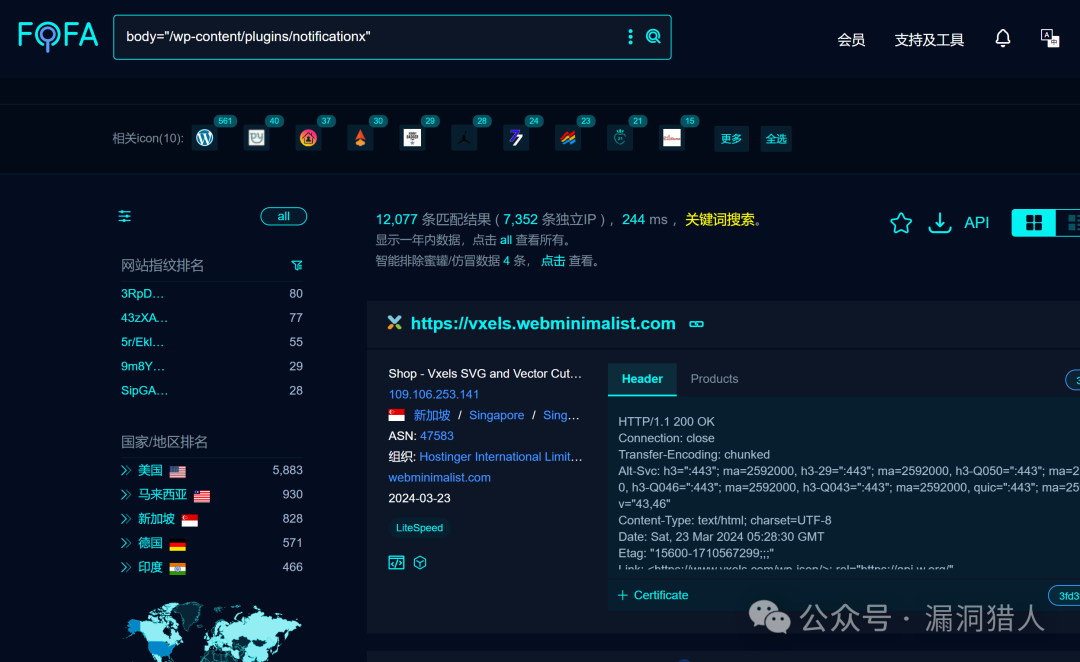The image size is (1080, 662).
Task: Click the API link
Action: tap(976, 223)
